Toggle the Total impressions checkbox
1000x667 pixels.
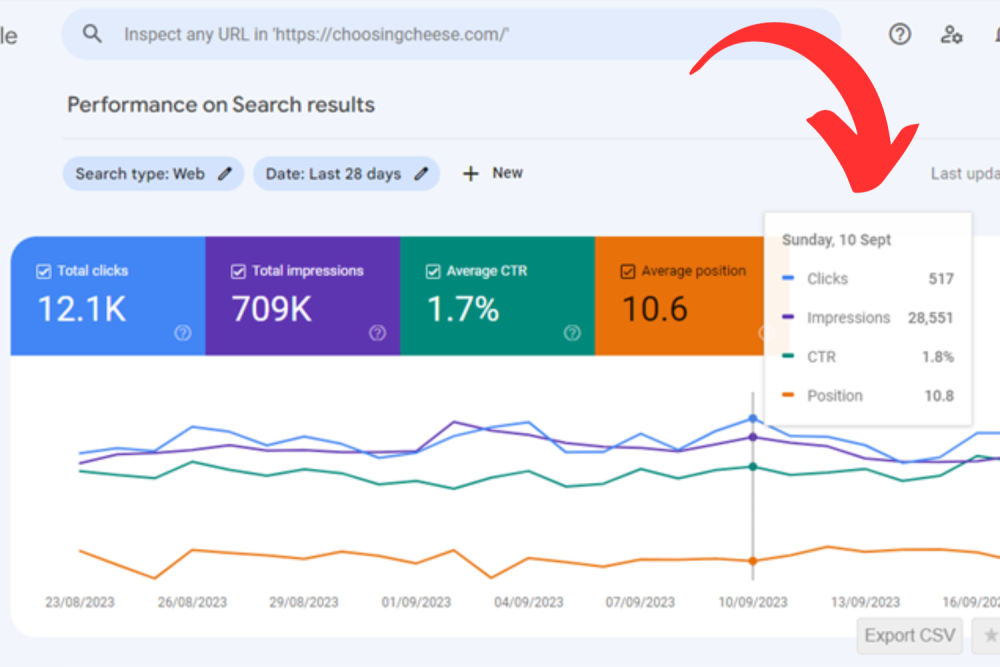(x=238, y=271)
